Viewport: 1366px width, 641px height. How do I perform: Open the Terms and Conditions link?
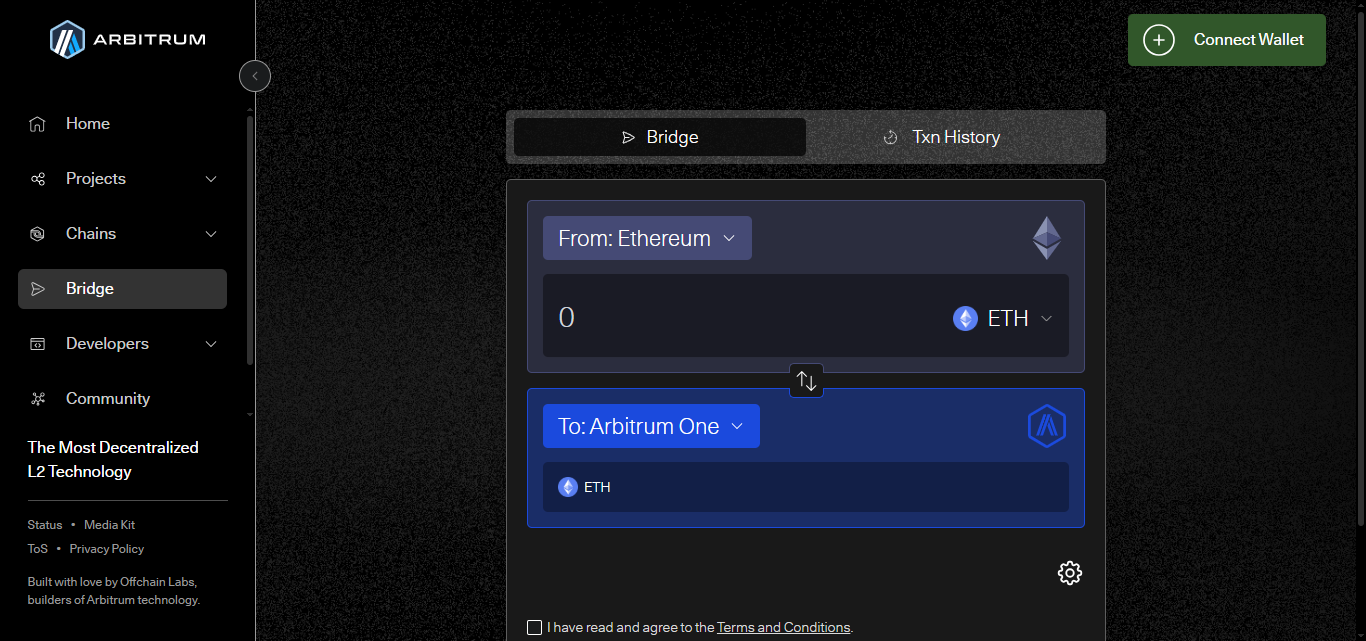click(x=783, y=628)
